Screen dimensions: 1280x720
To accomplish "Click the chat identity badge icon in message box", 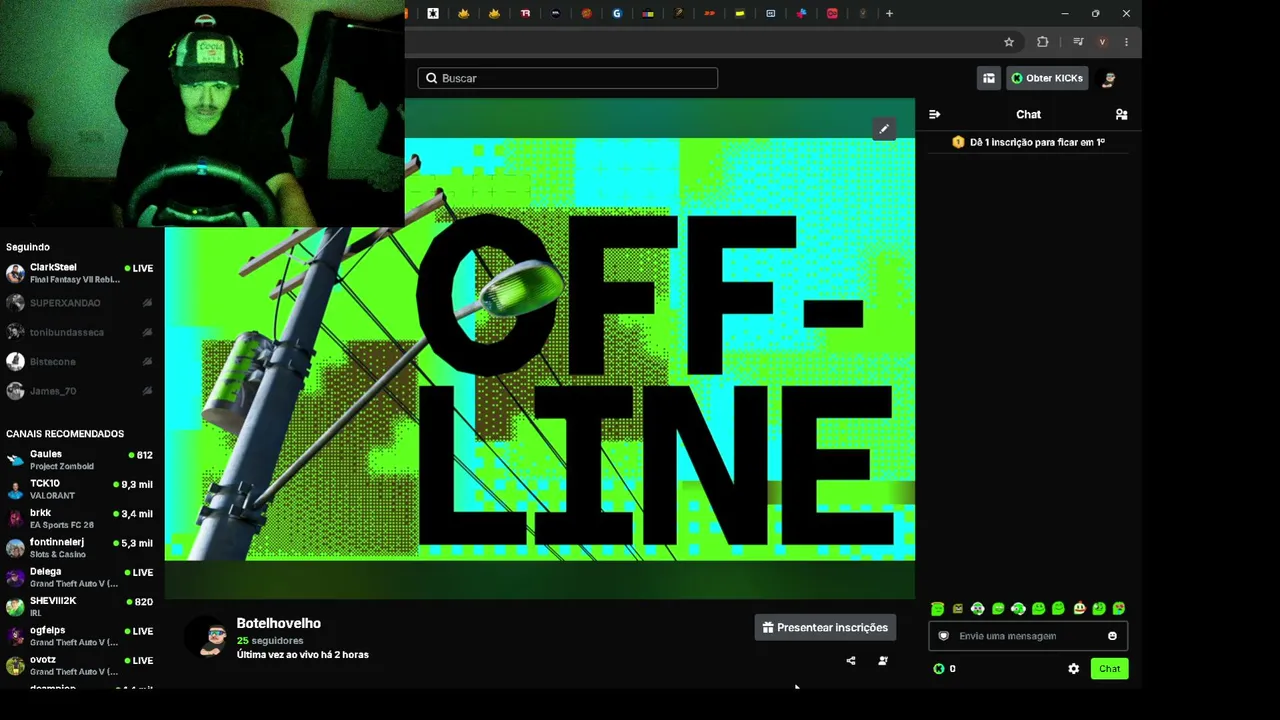I will pos(943,636).
